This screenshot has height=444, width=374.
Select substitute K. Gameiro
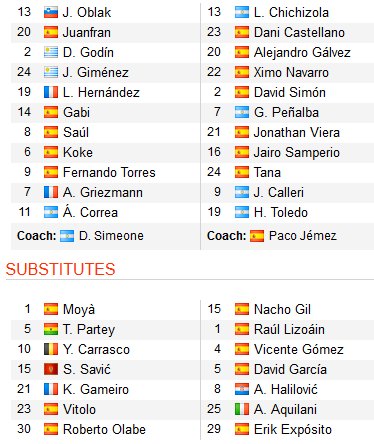(x=96, y=389)
